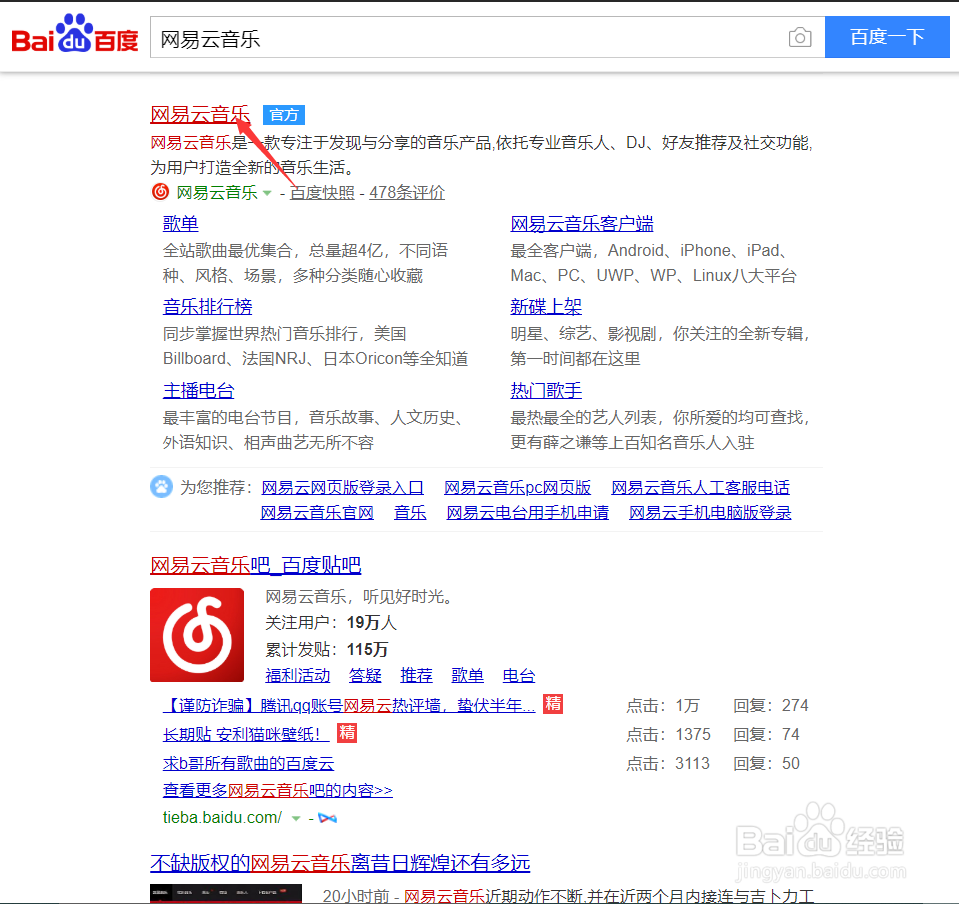The width and height of the screenshot is (959, 904).
Task: Click the tieba.baidu.com/ green URL
Action: (x=223, y=818)
